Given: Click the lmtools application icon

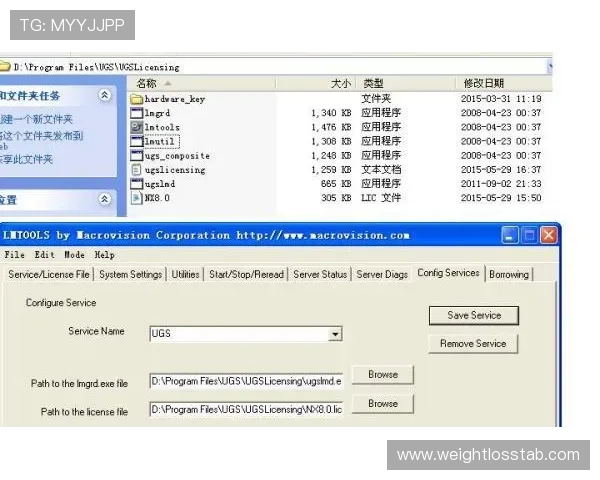Looking at the screenshot, I should pos(137,127).
